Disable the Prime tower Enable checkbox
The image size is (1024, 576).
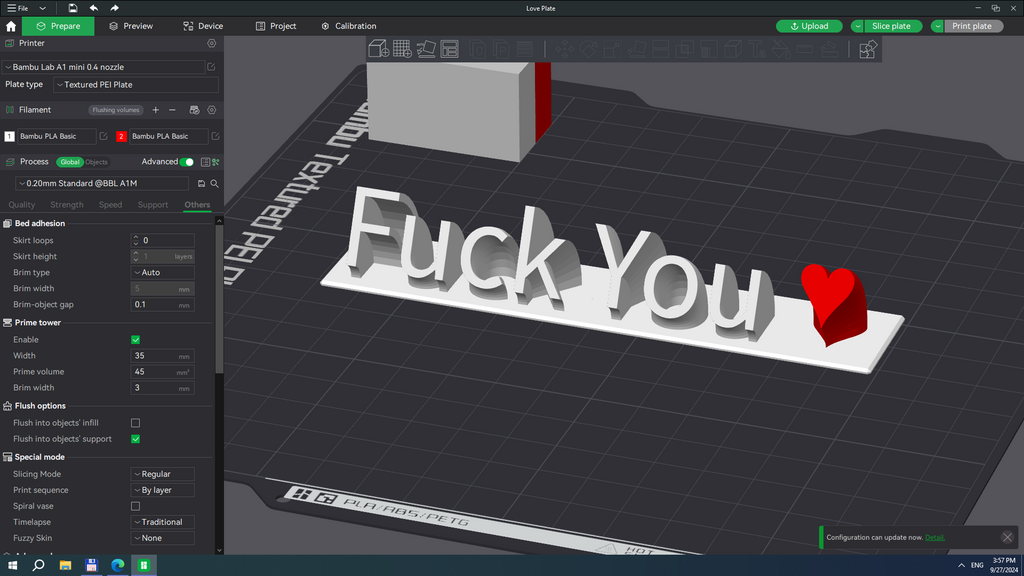pos(135,340)
